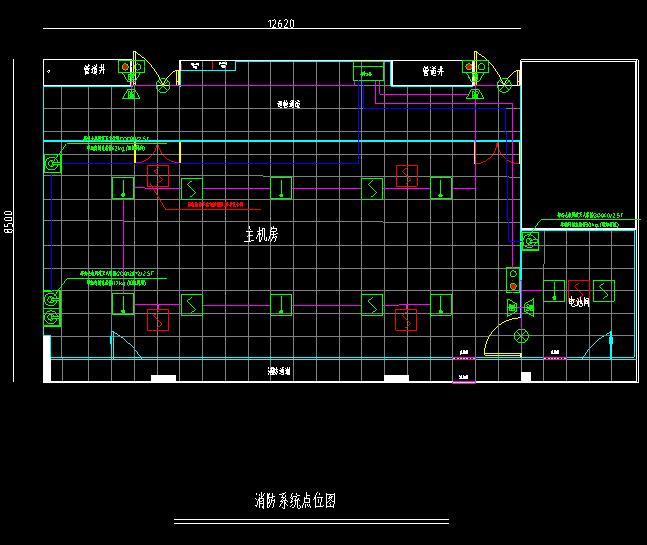The image size is (647, 545).
Task: Select the top-left 管道井 label
Action: tap(96, 72)
